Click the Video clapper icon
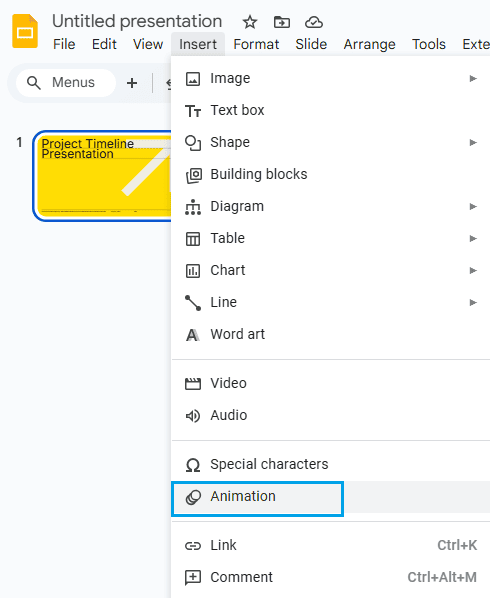 [193, 384]
